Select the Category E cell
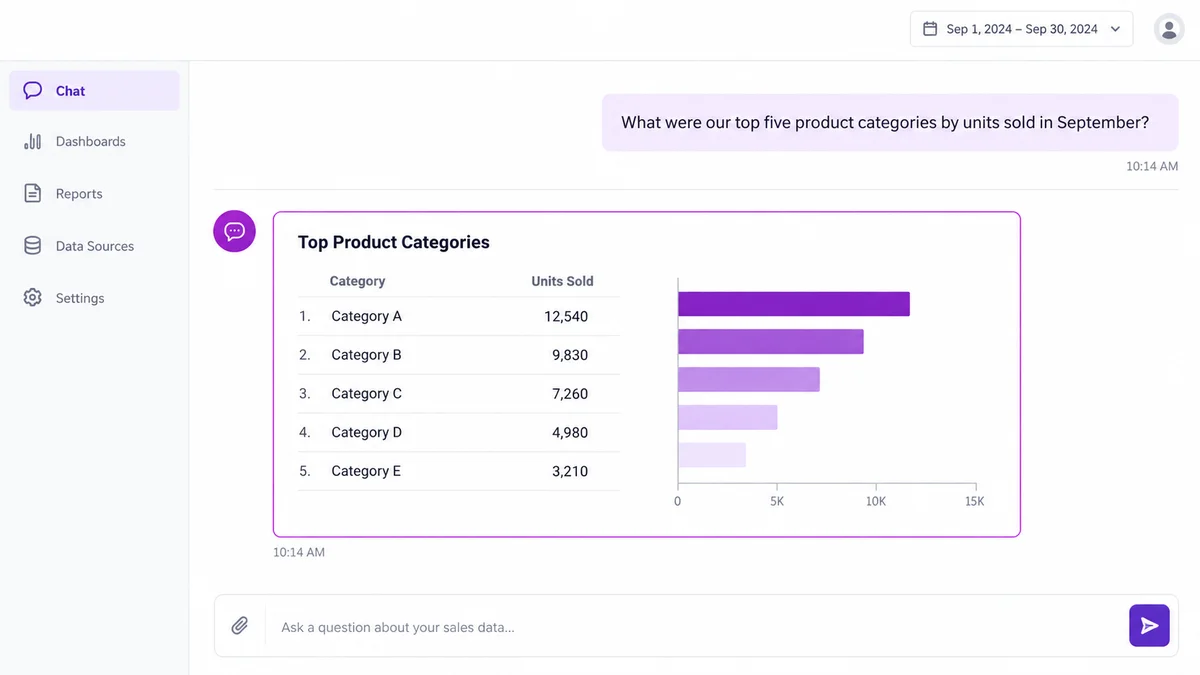Viewport: 1200px width, 675px height. (366, 471)
